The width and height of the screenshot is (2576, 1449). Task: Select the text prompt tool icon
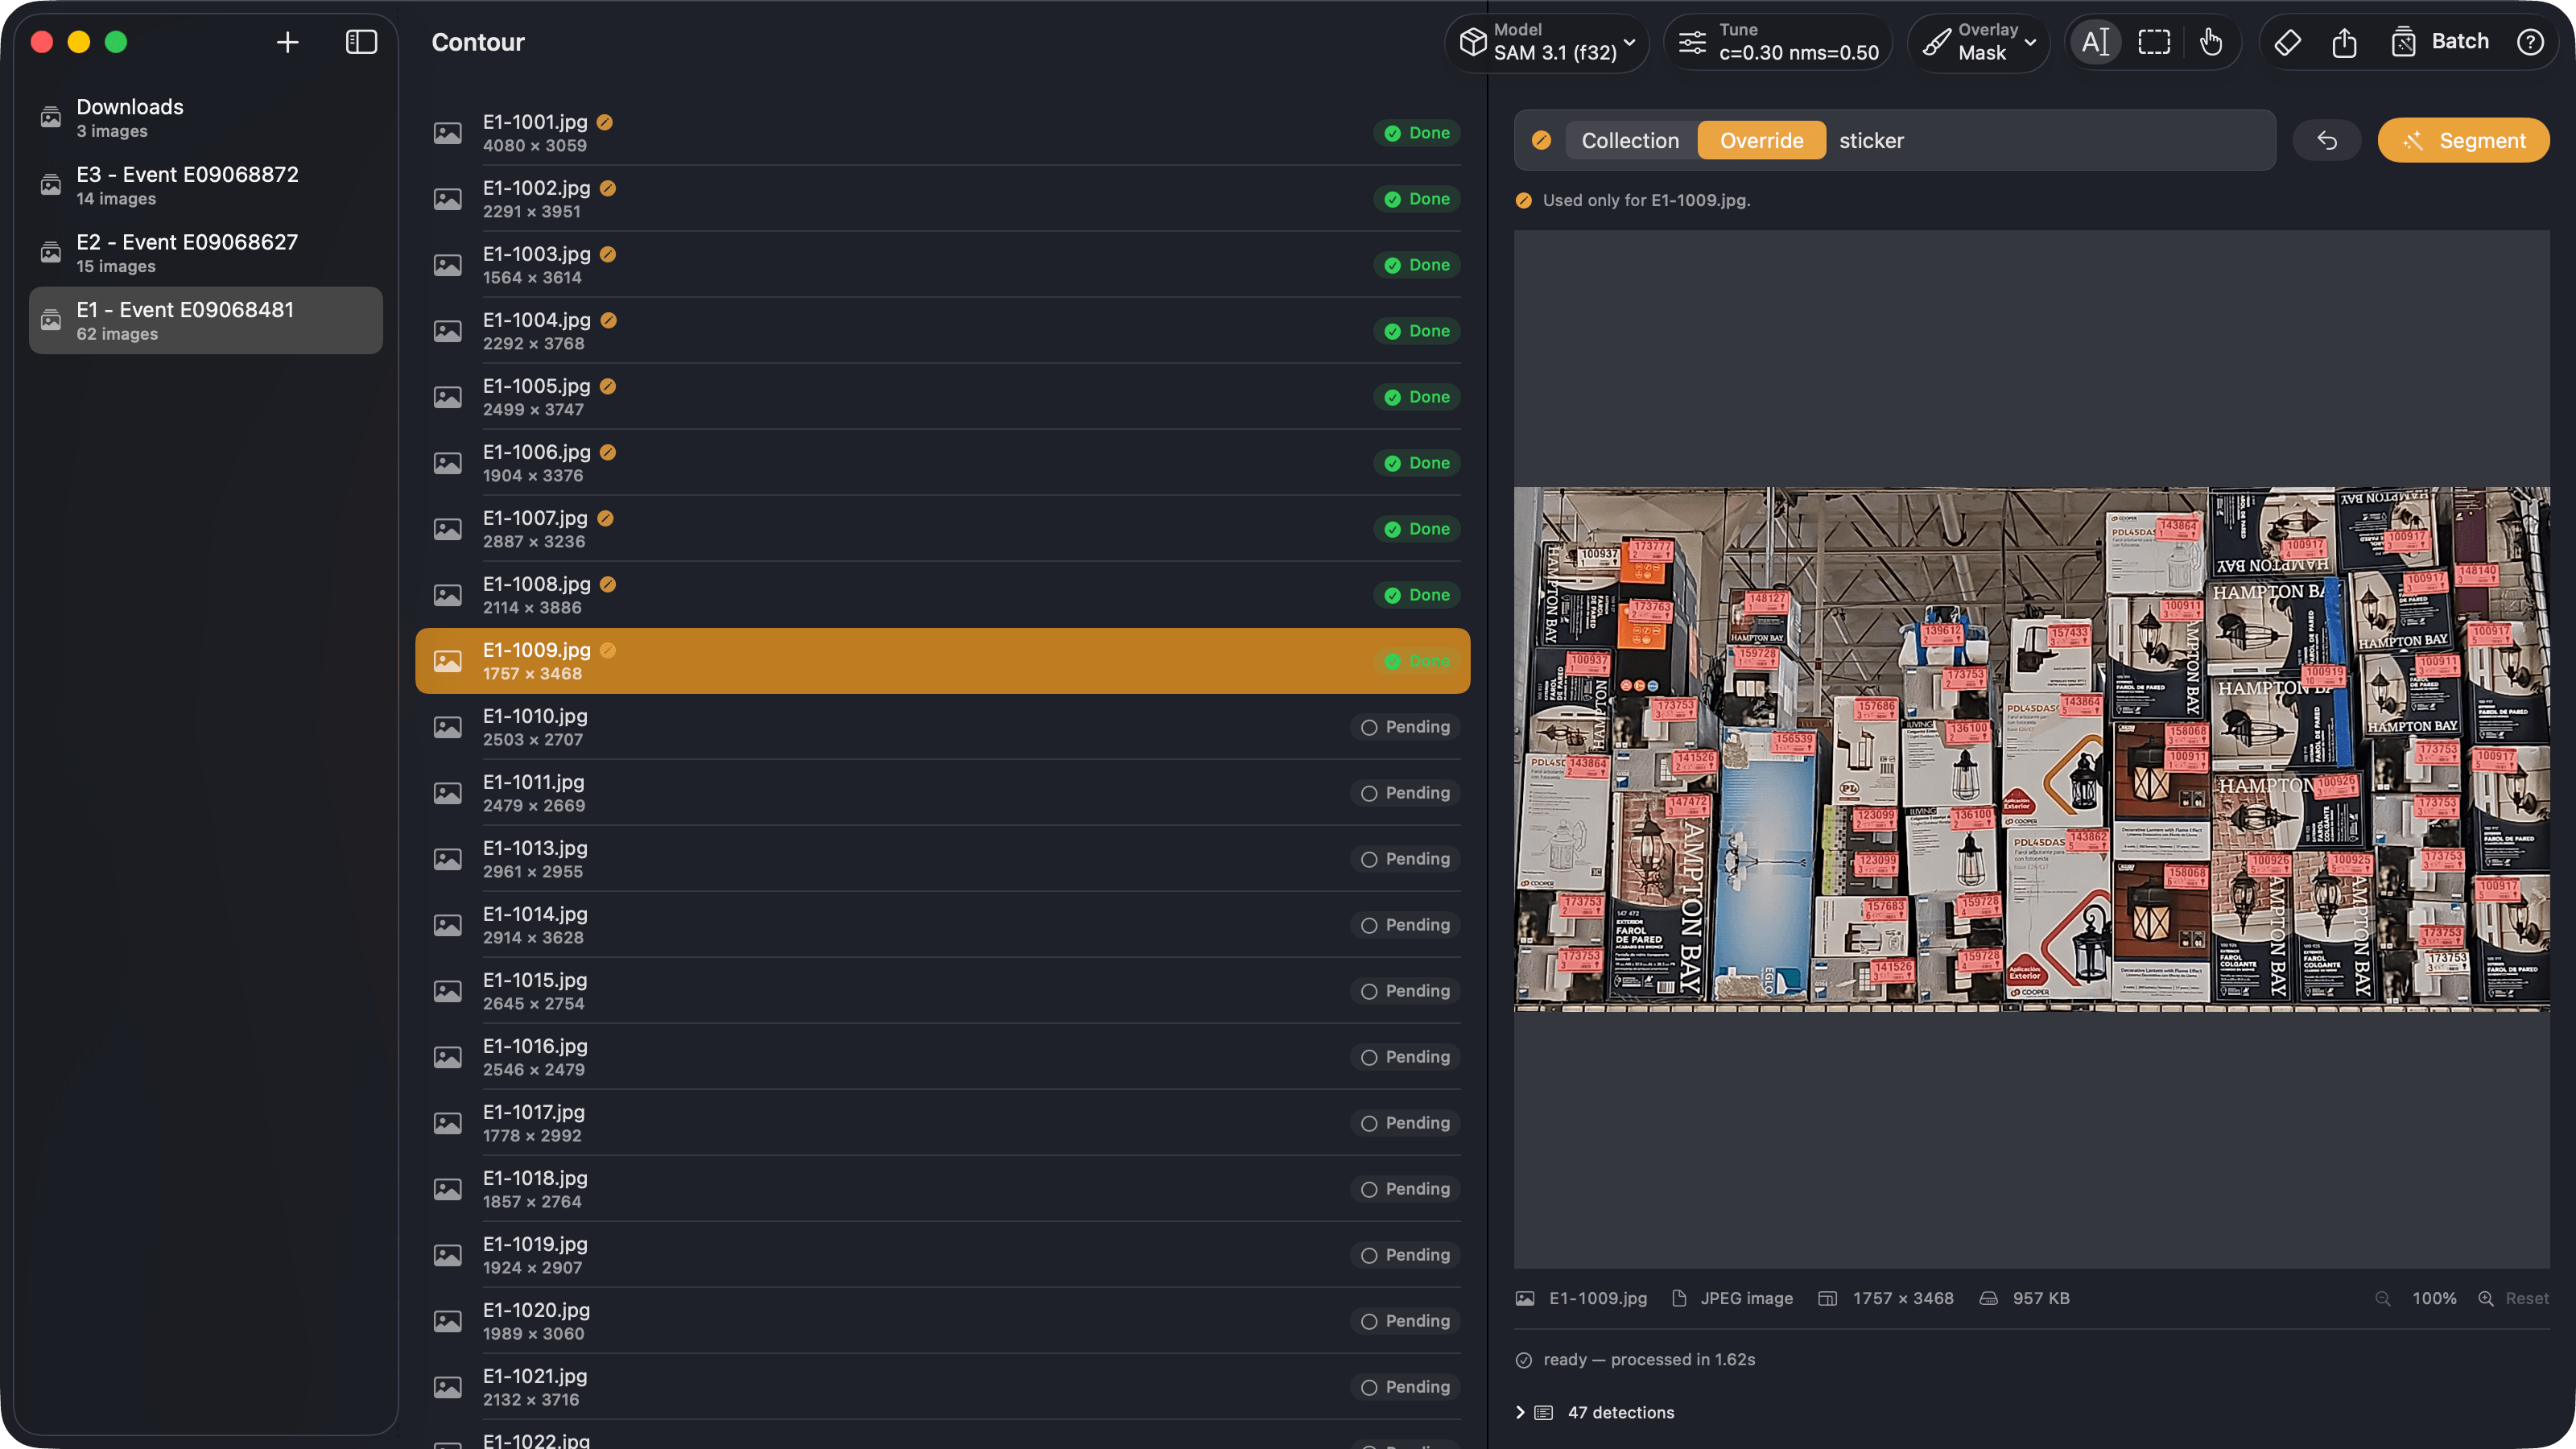point(2095,42)
